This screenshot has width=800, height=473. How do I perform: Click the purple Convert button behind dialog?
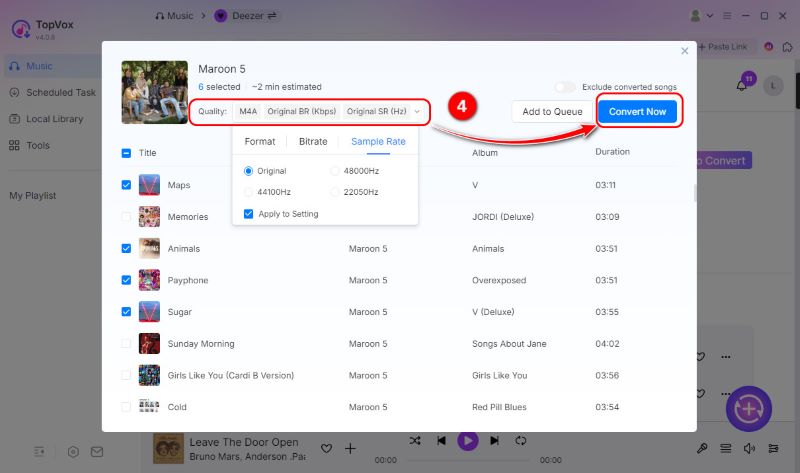[724, 160]
